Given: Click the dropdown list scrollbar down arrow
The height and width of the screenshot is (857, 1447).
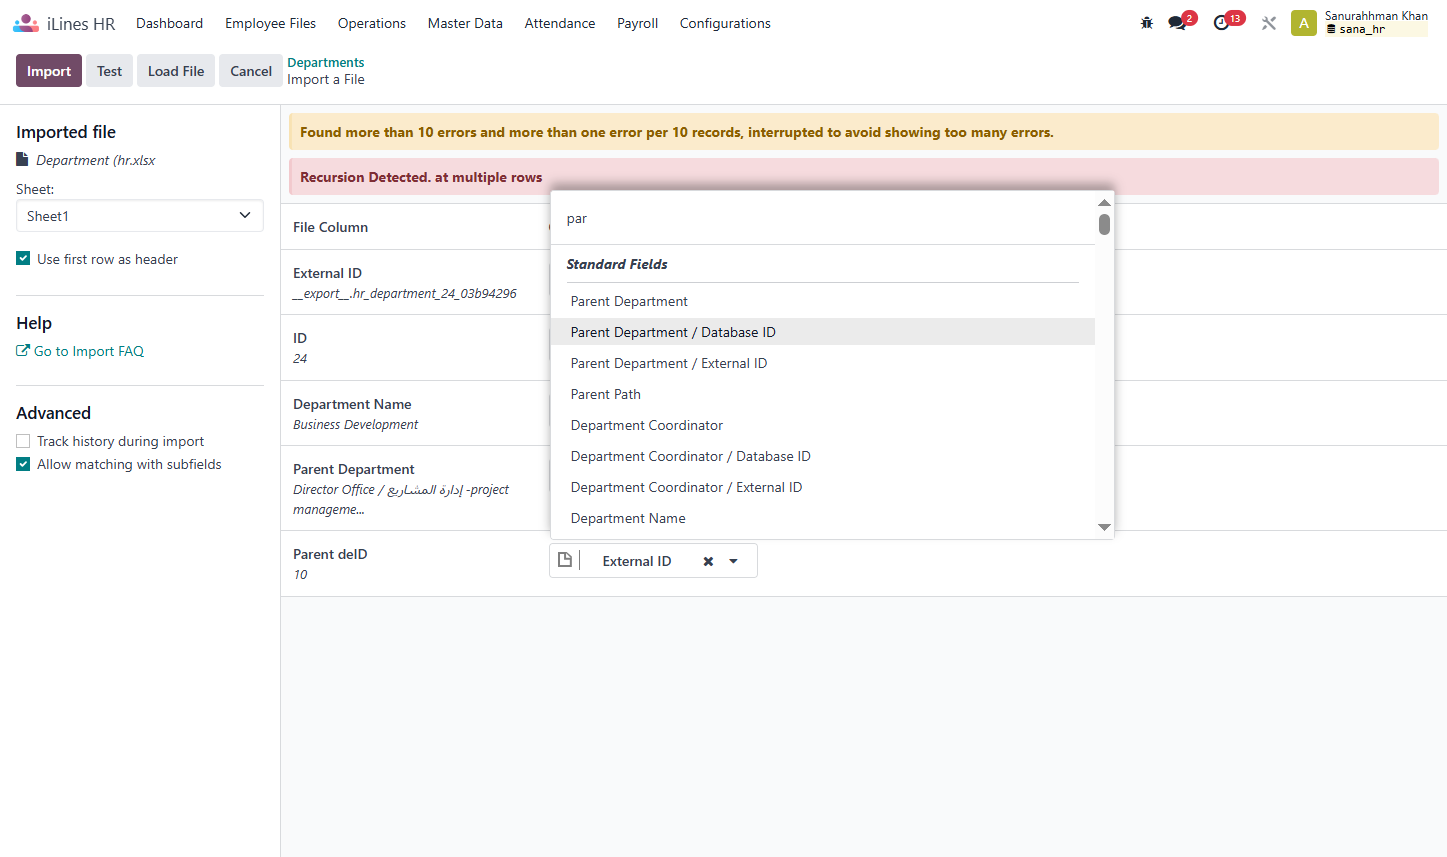Looking at the screenshot, I should (1104, 527).
